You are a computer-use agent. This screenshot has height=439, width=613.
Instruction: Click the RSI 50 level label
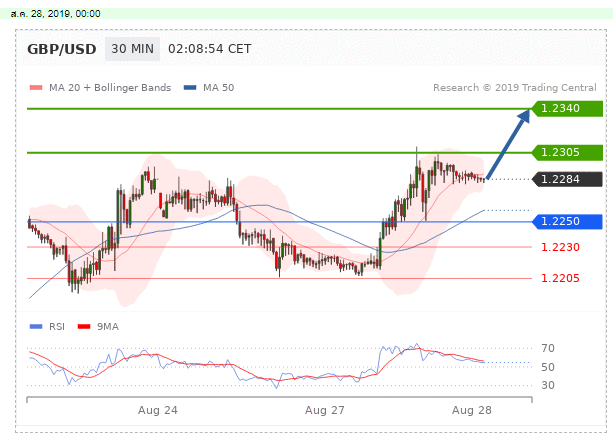(548, 367)
